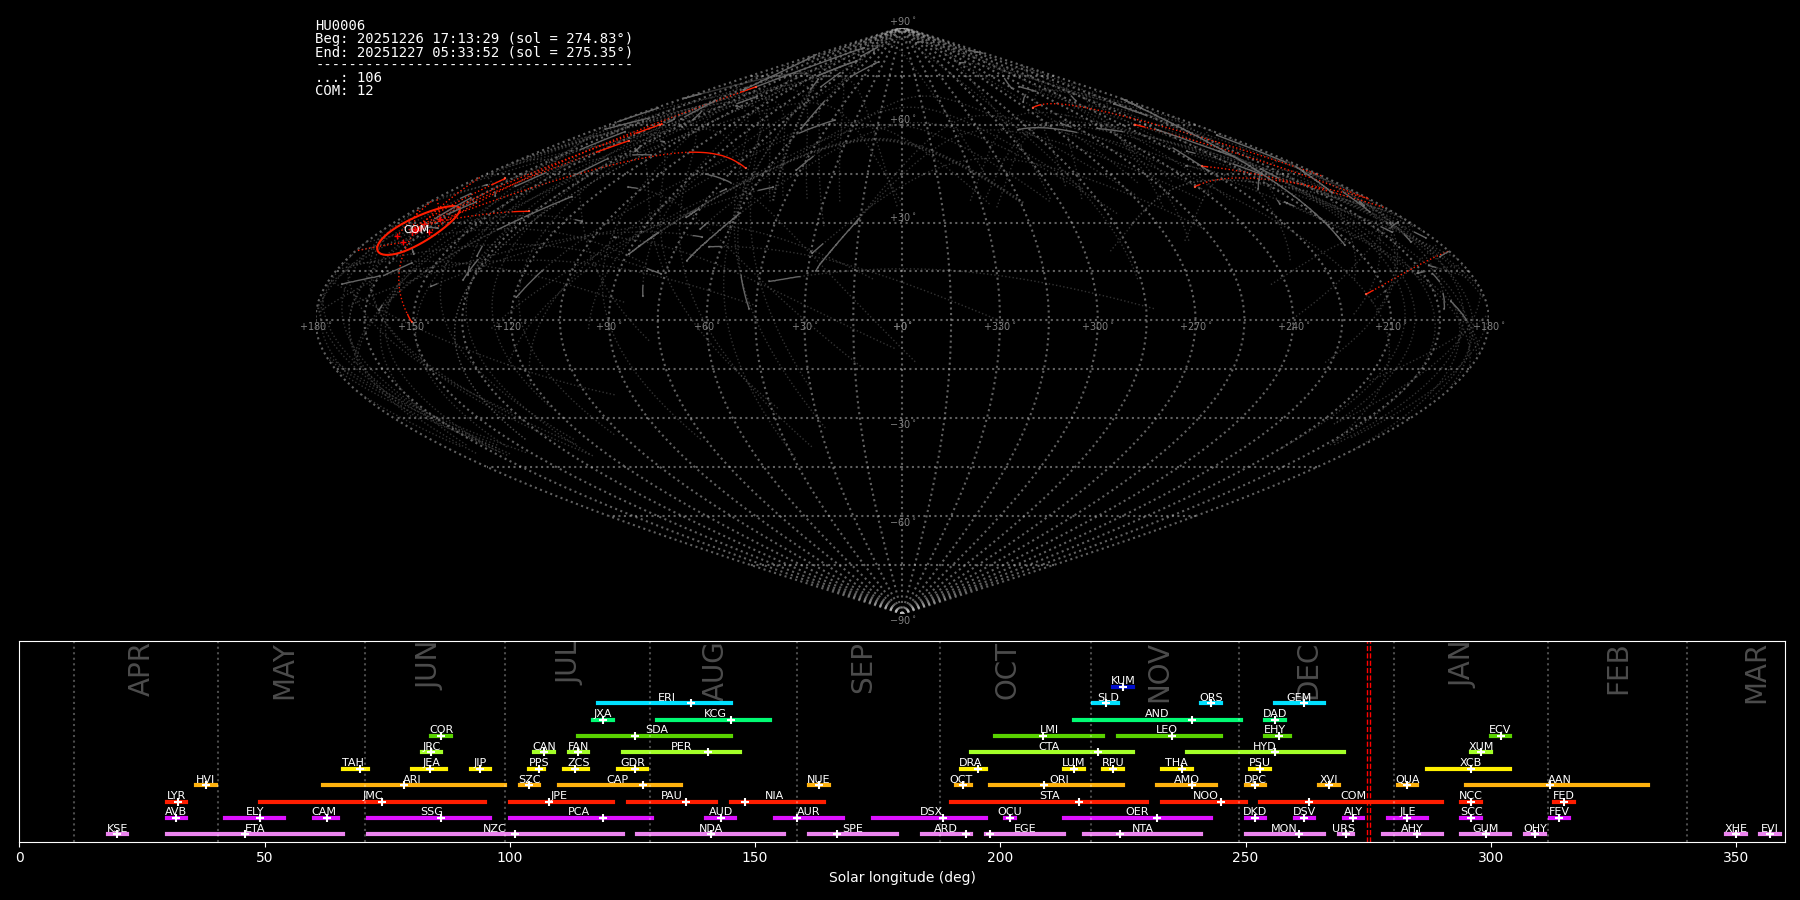Select the HU0006 station title text

[x=340, y=26]
